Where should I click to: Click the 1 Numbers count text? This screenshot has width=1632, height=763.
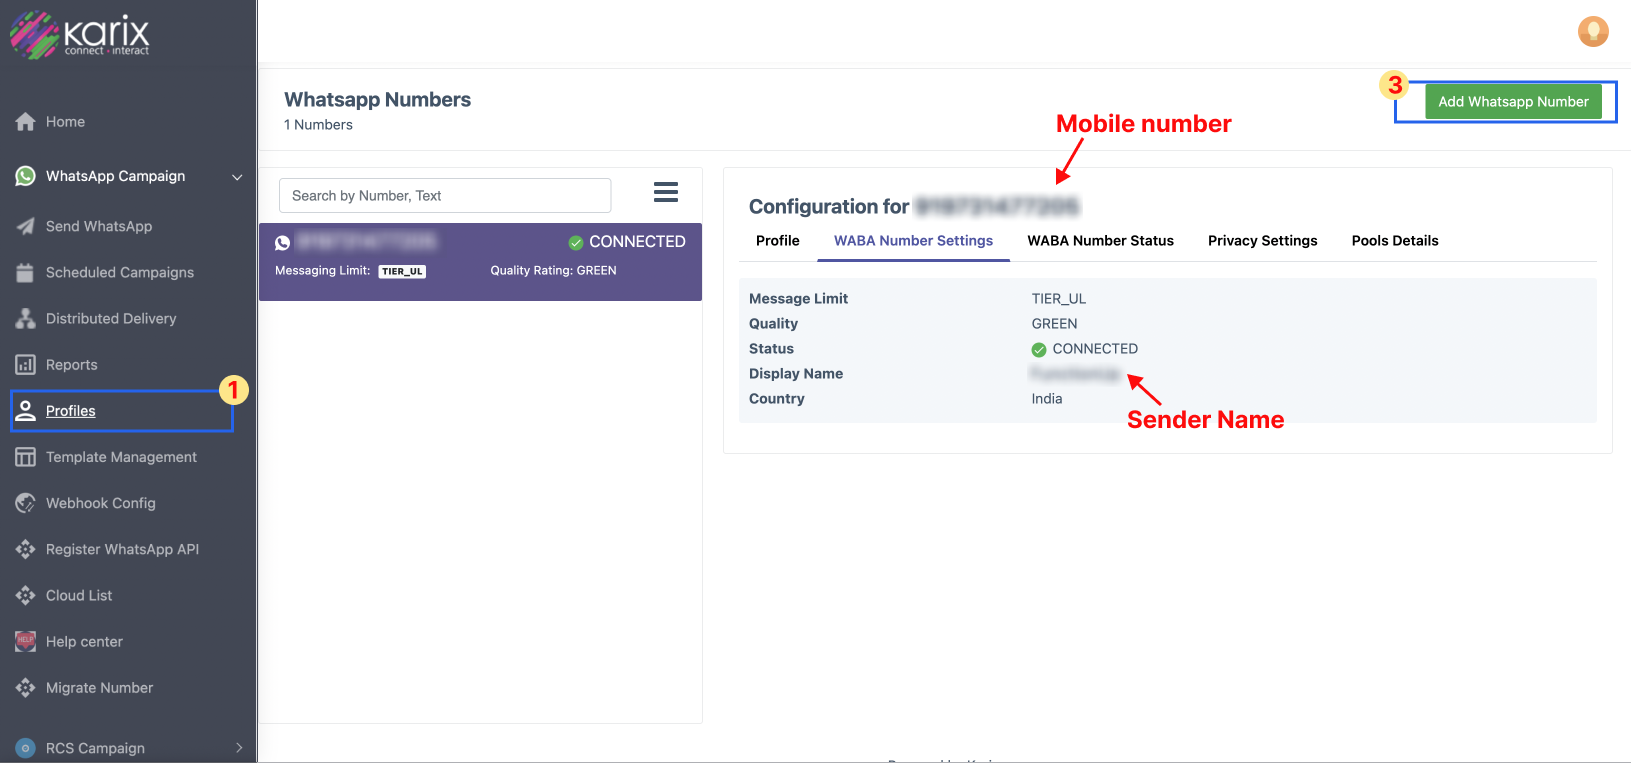(x=318, y=125)
